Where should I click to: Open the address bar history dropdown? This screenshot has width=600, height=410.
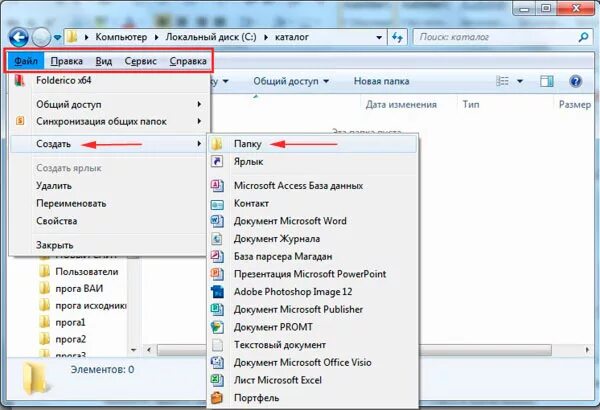(x=379, y=38)
